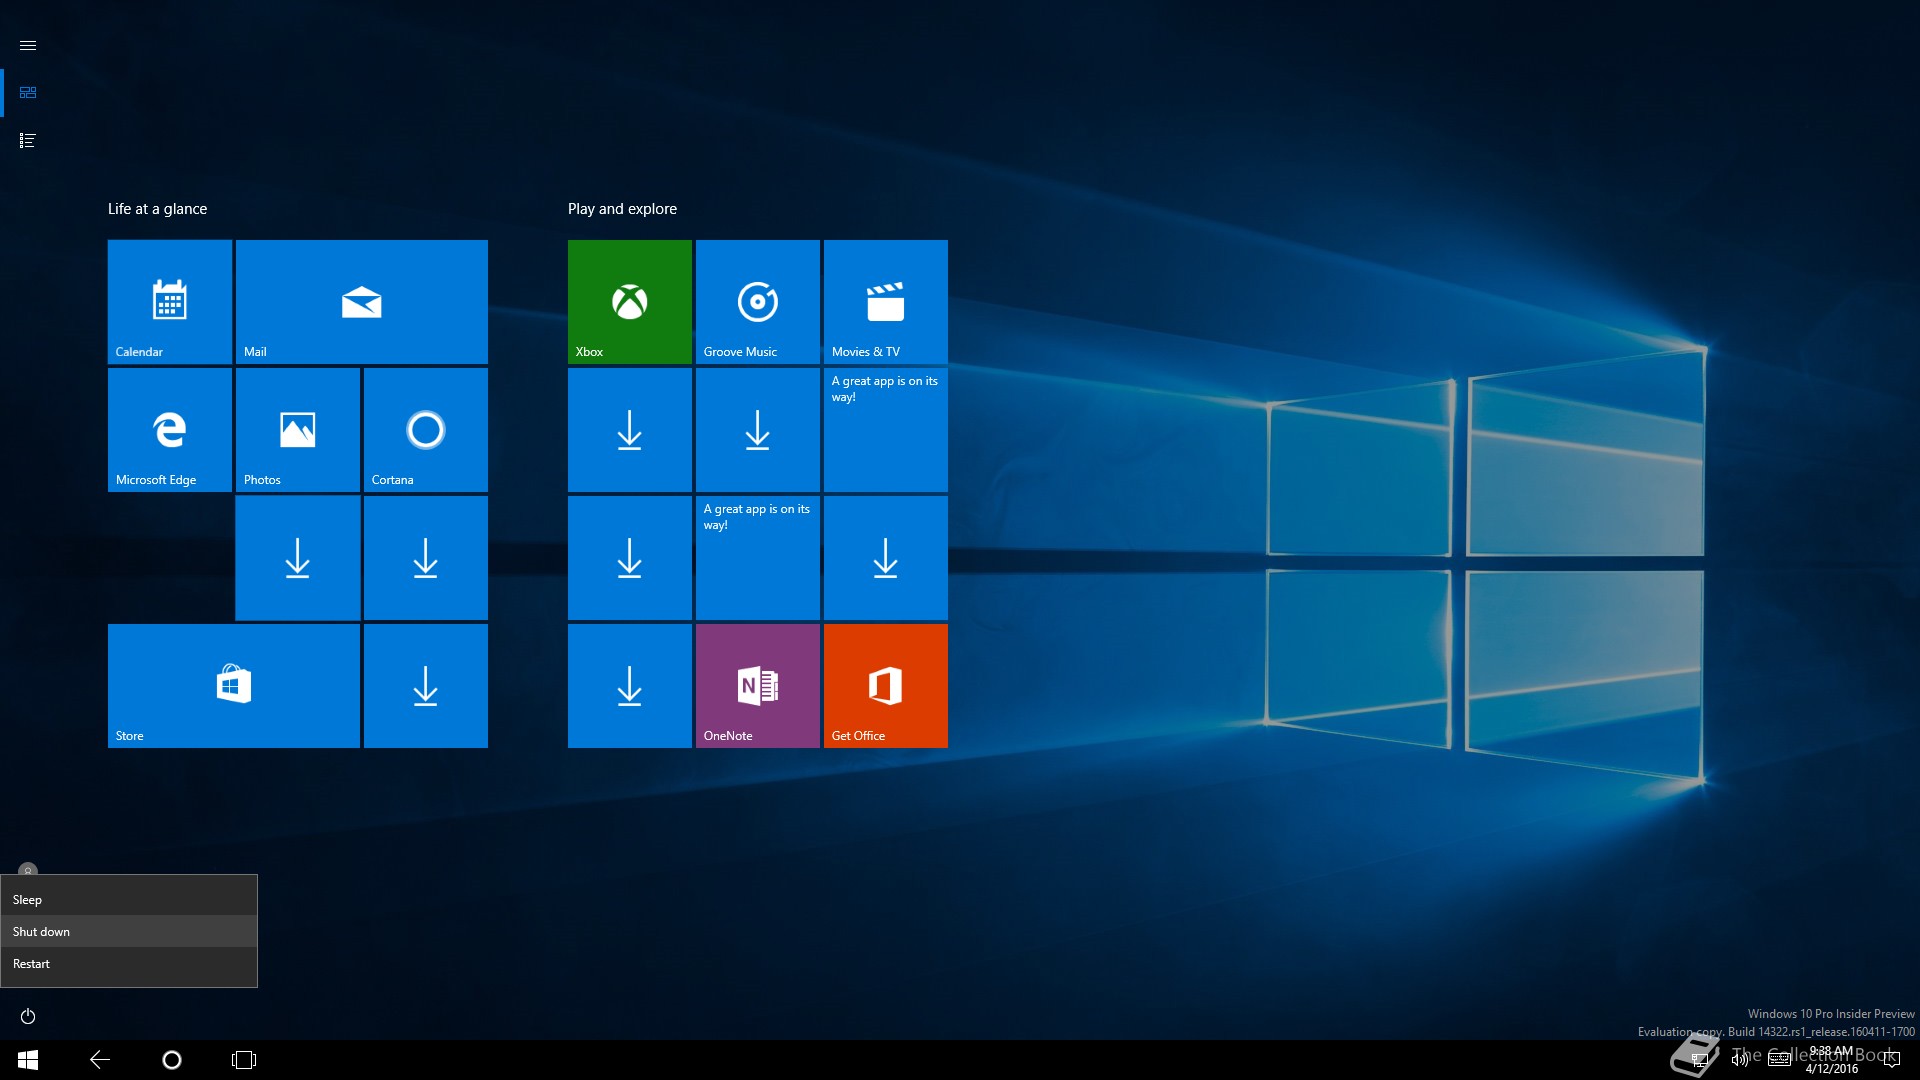Click the user account avatar icon
The height and width of the screenshot is (1080, 1920).
click(x=28, y=869)
